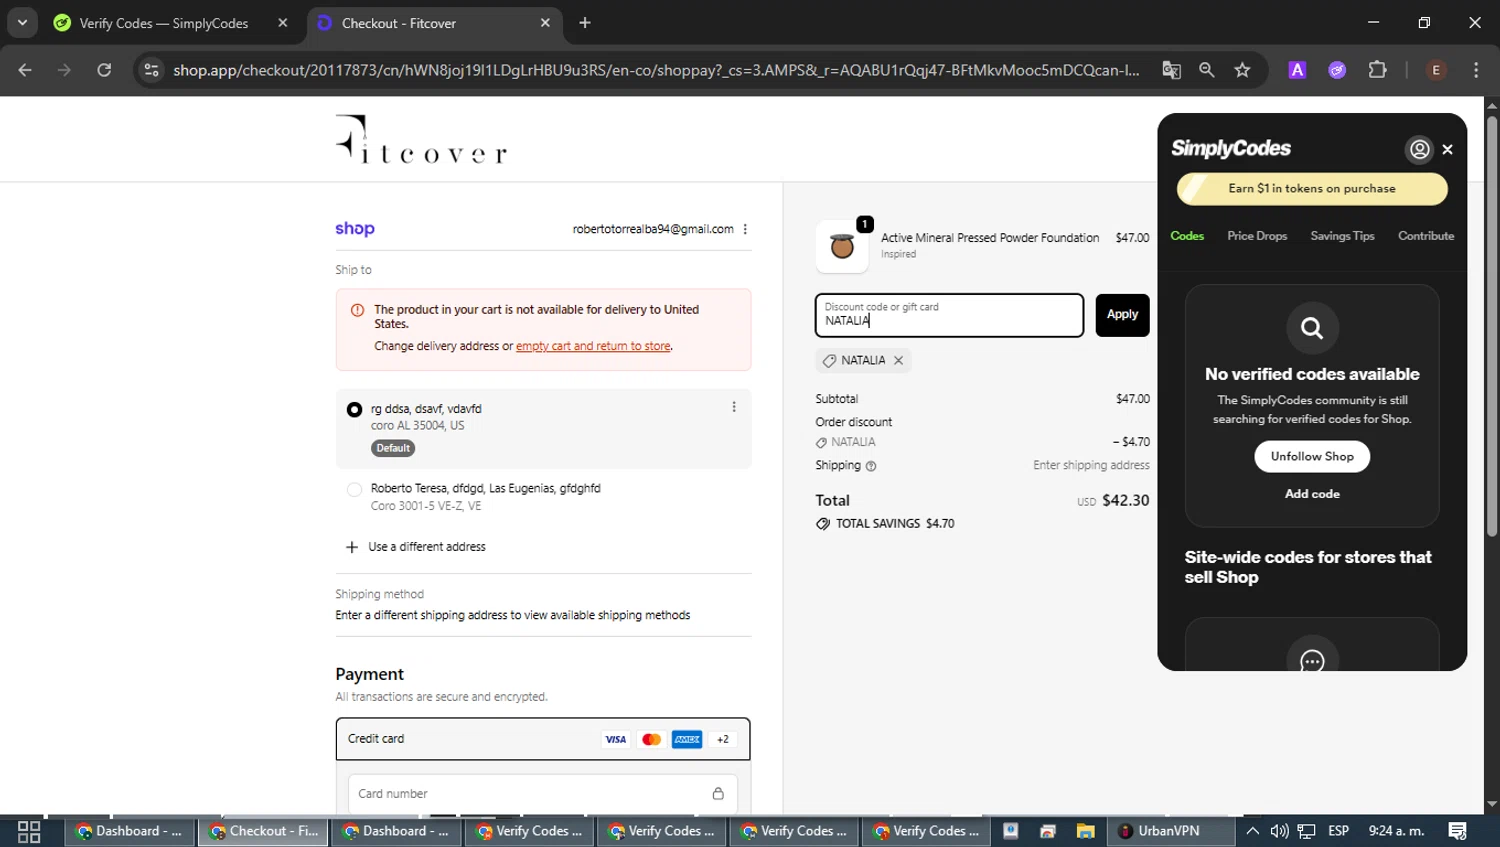Open the purple A extension
The width and height of the screenshot is (1500, 847).
[x=1297, y=70]
